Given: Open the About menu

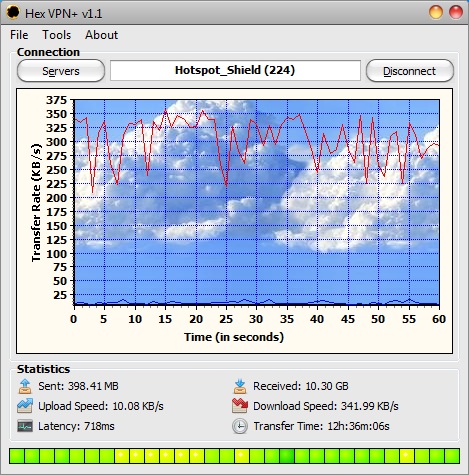Looking at the screenshot, I should coord(101,35).
